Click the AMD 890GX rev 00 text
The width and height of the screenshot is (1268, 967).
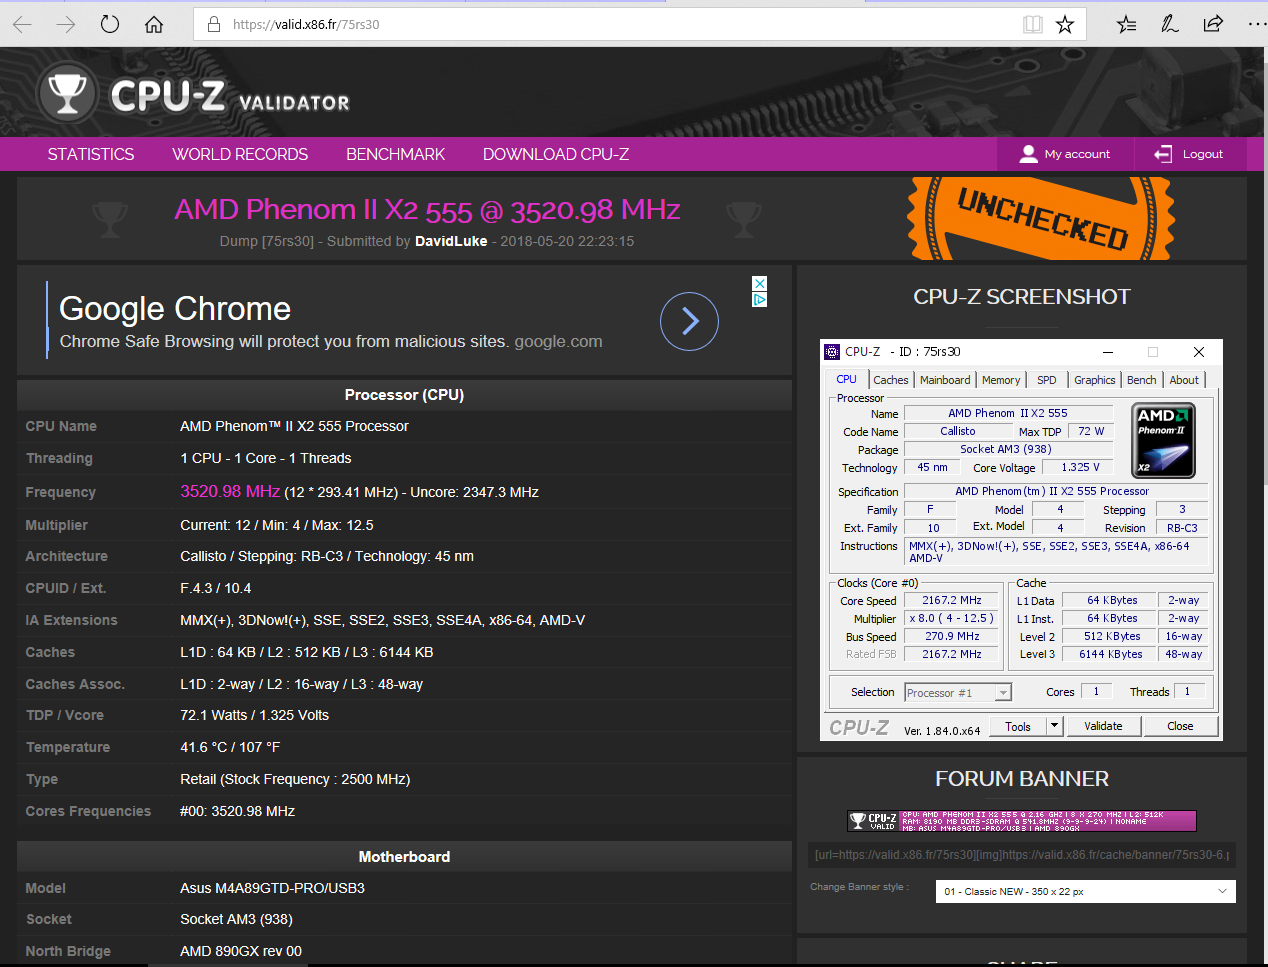tap(241, 951)
